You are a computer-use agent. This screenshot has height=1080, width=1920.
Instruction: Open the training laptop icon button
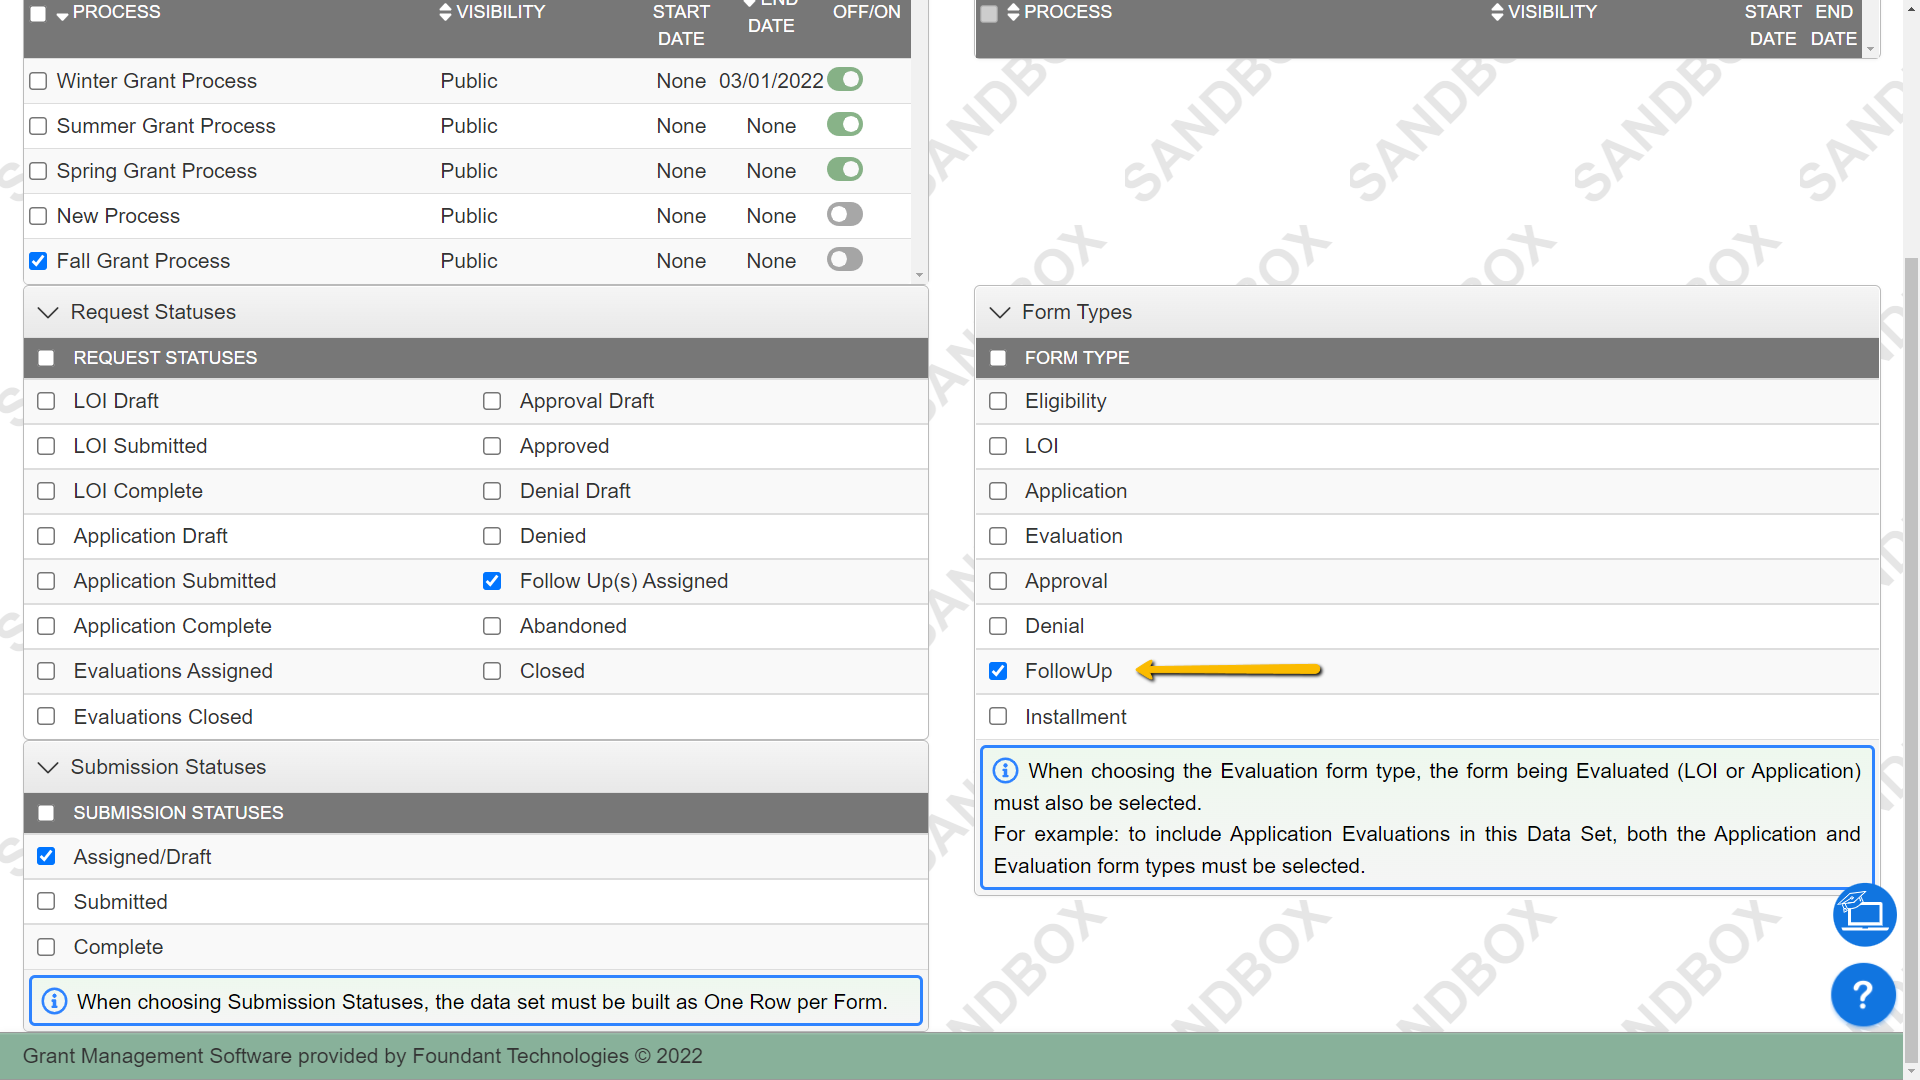click(1864, 914)
